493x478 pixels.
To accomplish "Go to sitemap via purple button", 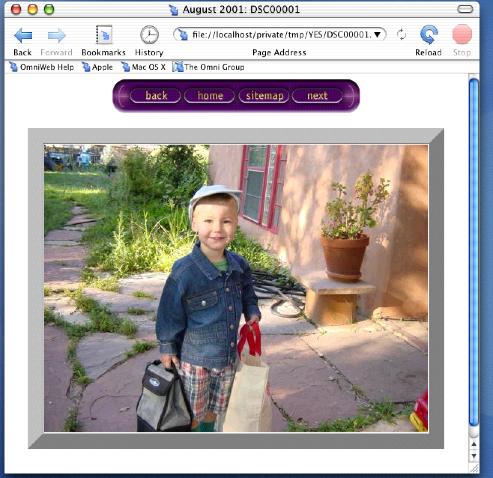I will (x=264, y=96).
